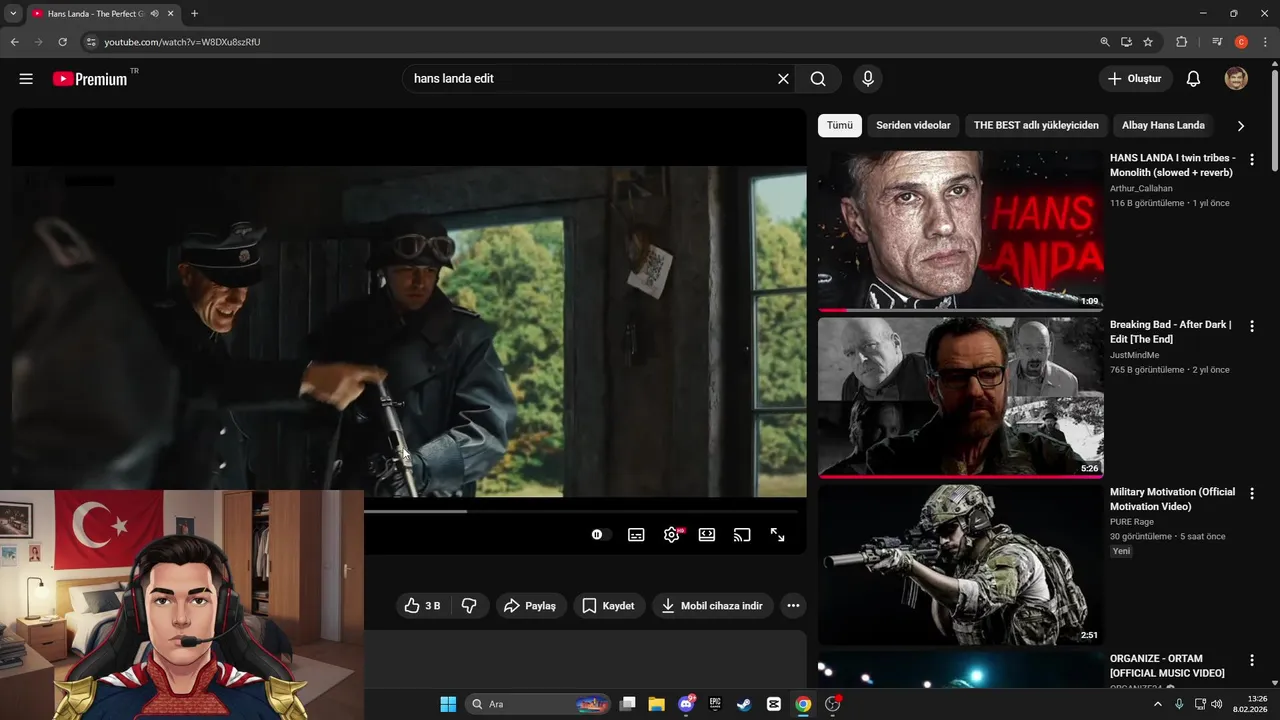Open Discord from taskbar
Screen dimensions: 1280x720
[687, 704]
